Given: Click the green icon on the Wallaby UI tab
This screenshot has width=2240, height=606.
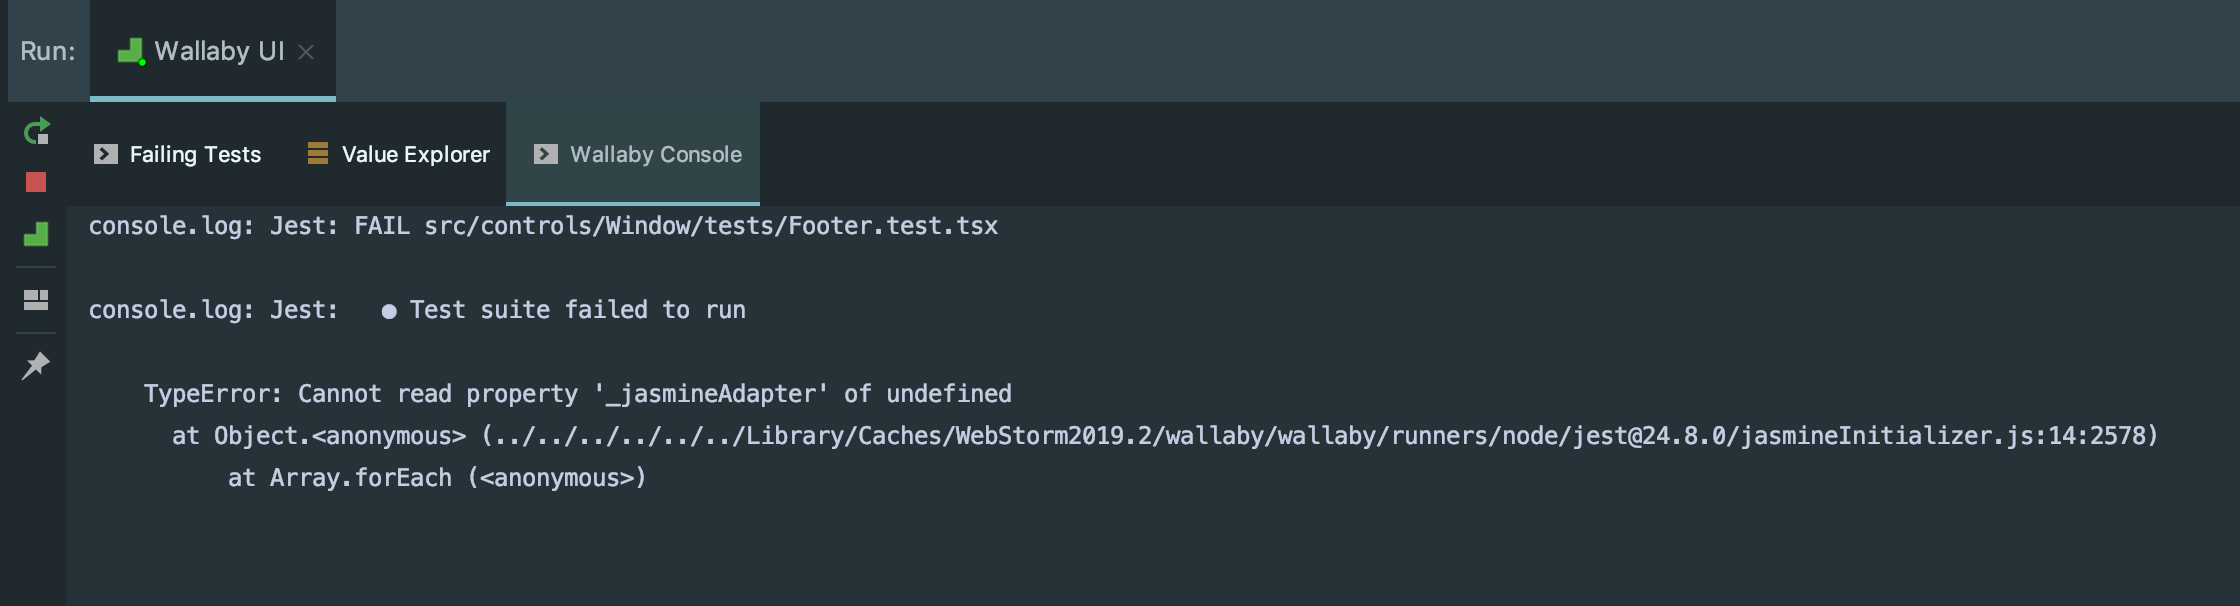Looking at the screenshot, I should tap(130, 50).
